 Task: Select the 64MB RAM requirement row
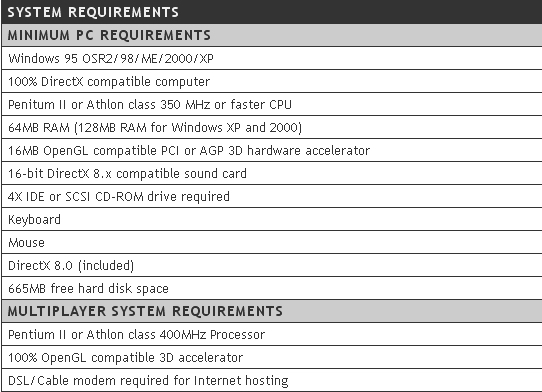coord(272,127)
